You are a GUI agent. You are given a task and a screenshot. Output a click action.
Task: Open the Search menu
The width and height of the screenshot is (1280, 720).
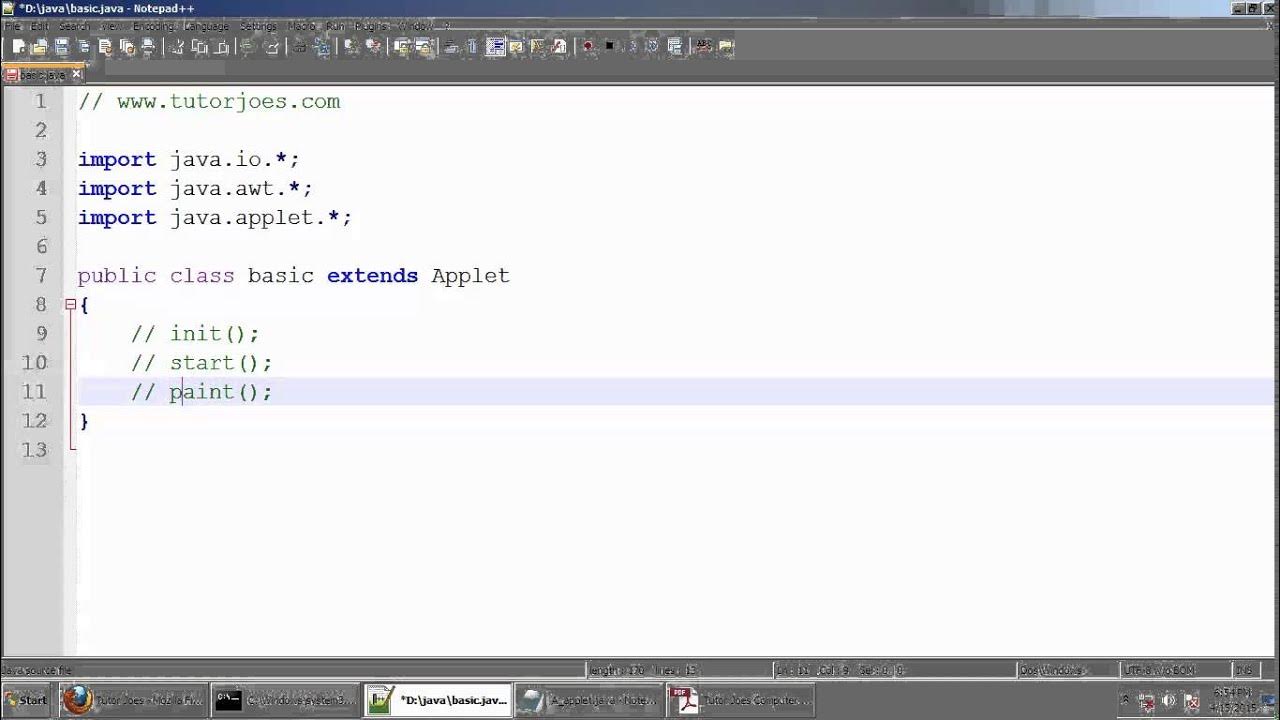pyautogui.click(x=74, y=26)
